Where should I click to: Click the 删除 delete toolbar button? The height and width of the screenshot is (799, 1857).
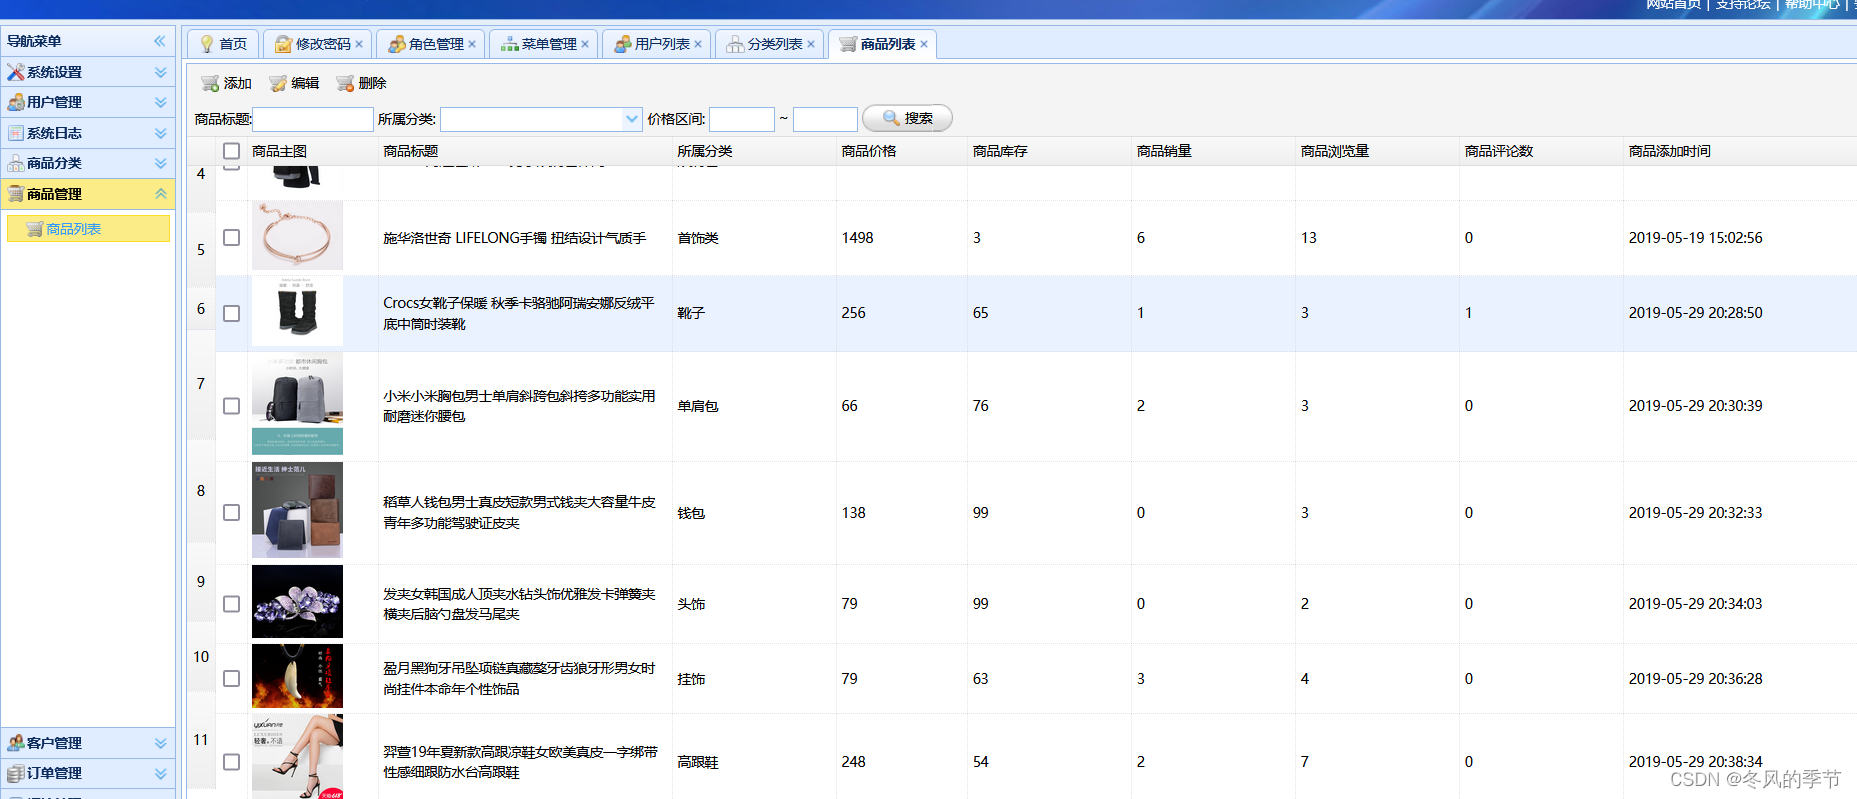point(361,83)
